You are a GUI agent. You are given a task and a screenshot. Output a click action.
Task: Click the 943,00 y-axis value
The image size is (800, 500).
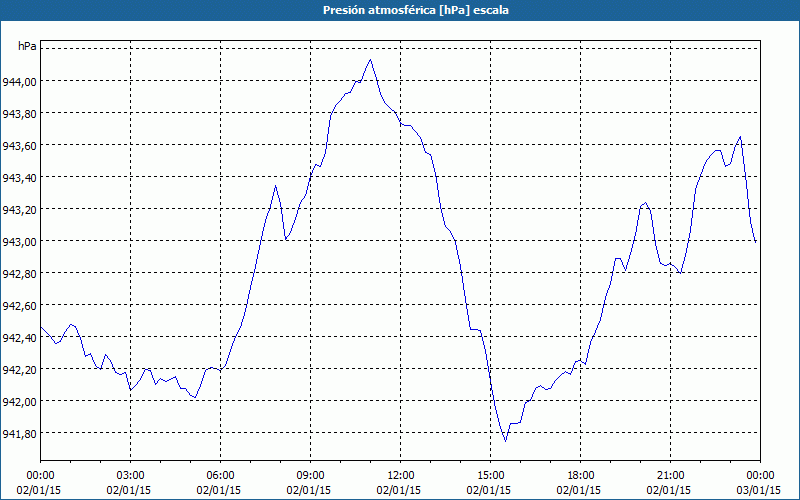tap(18, 241)
